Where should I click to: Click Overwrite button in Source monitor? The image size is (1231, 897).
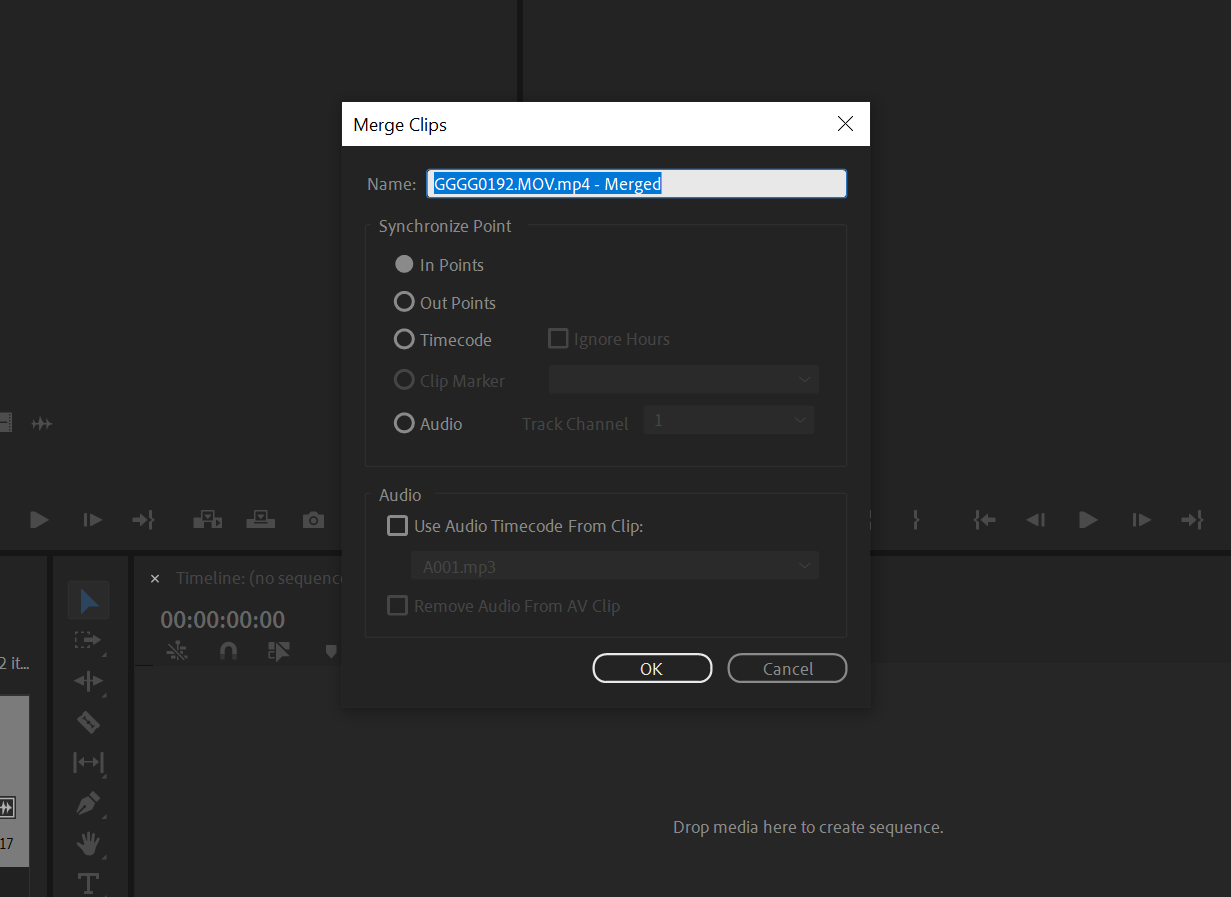(x=261, y=519)
